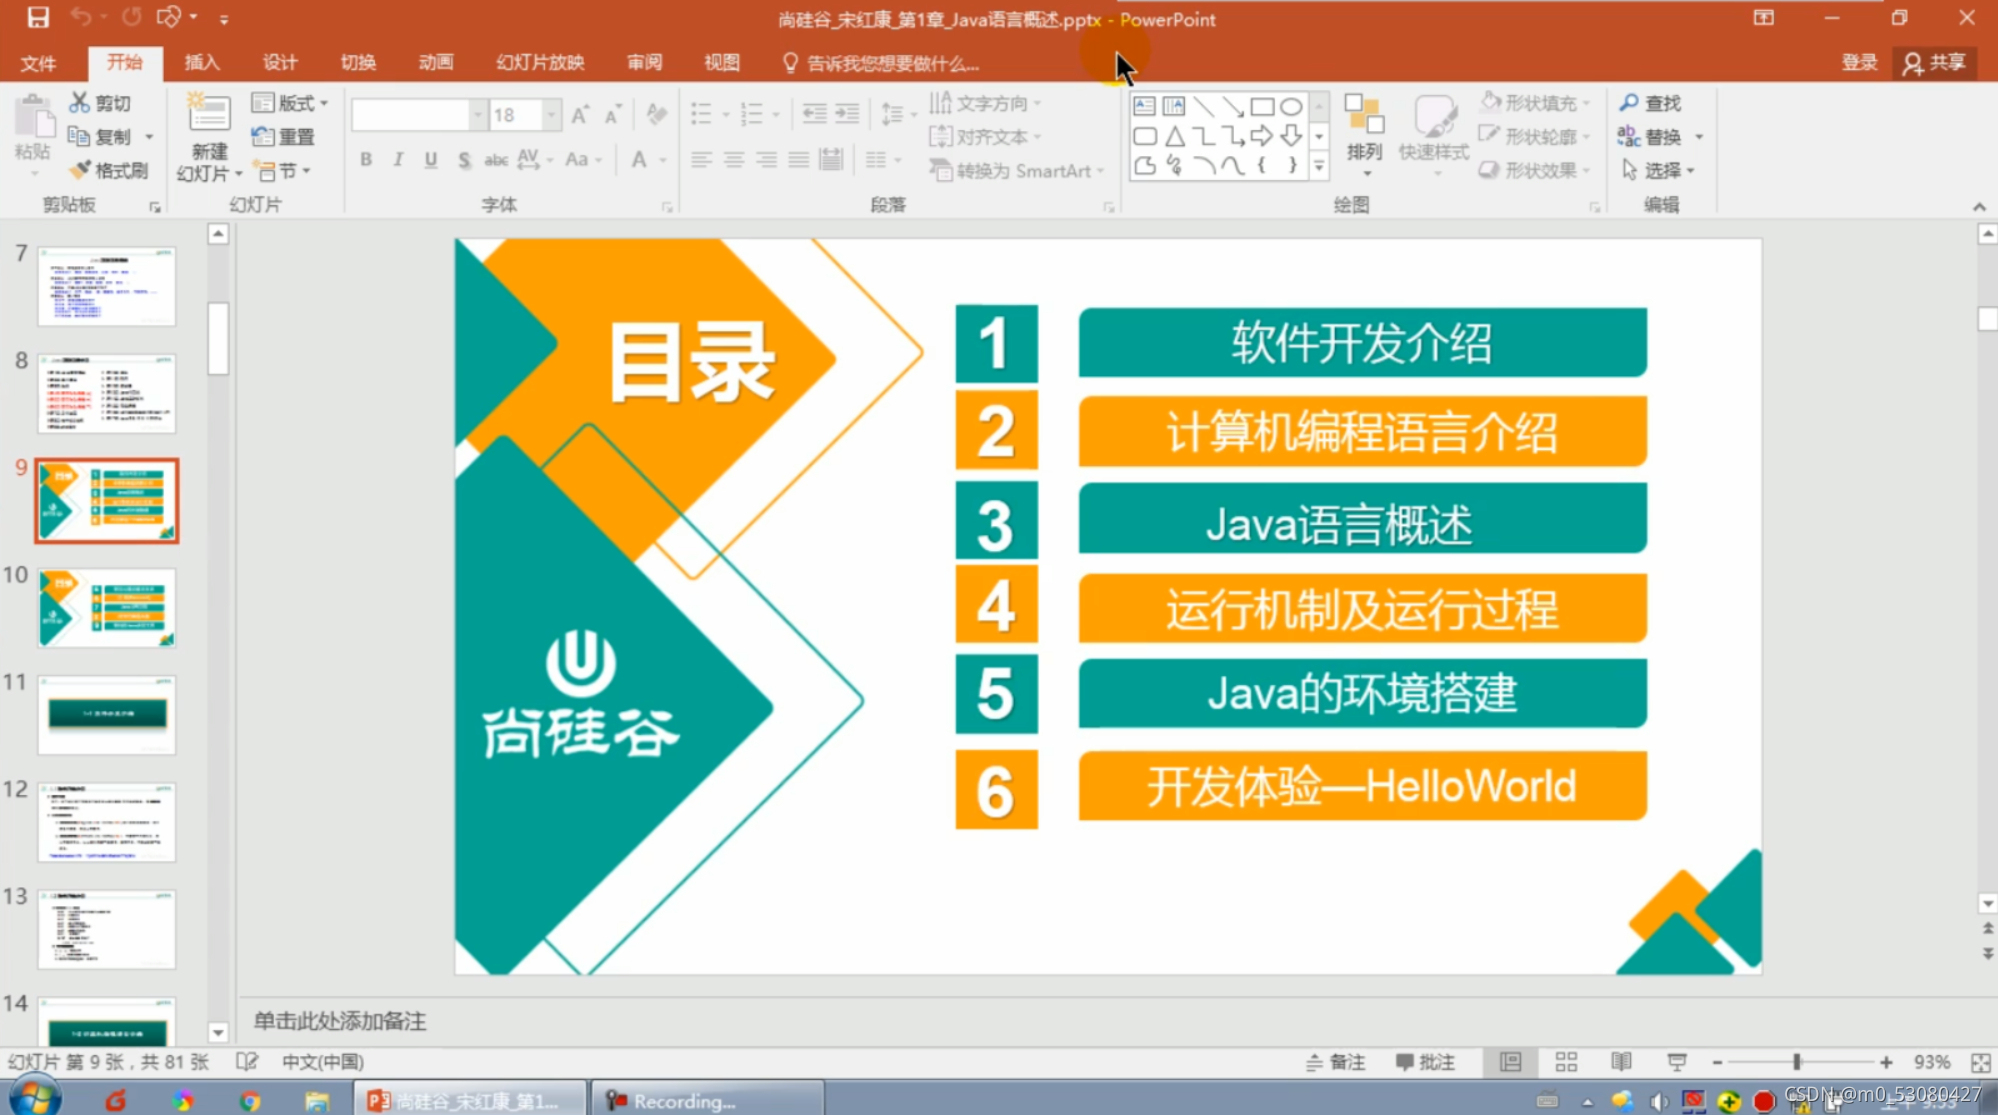The width and height of the screenshot is (1998, 1115).
Task: Select slide 11 thumbnail
Action: coord(107,714)
